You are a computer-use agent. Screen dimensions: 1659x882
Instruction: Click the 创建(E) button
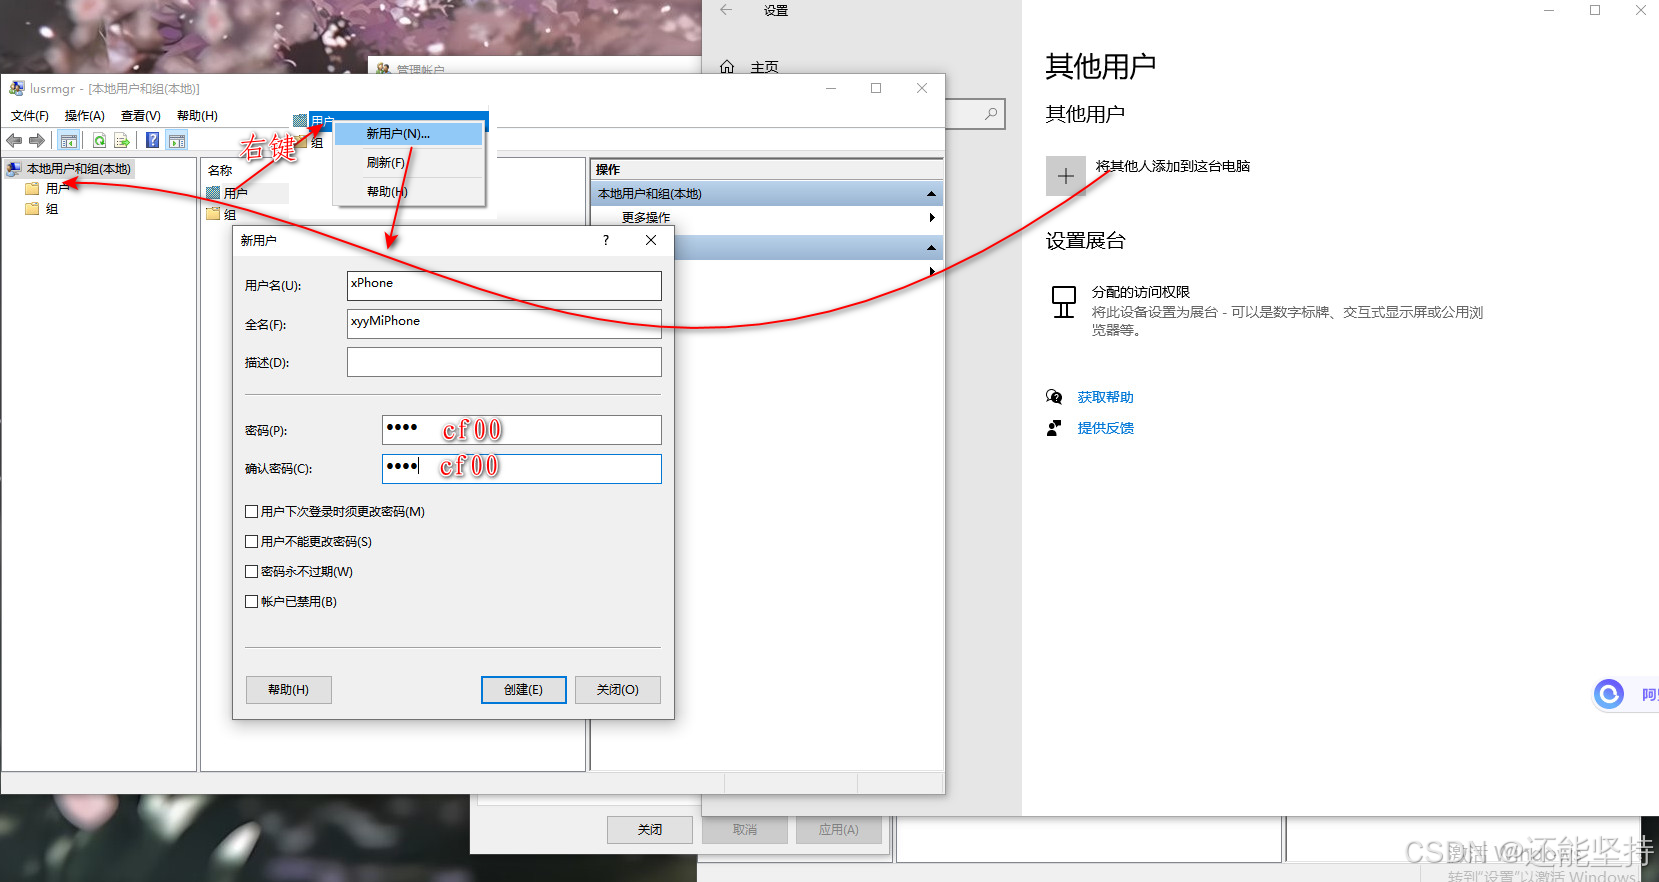coord(524,690)
